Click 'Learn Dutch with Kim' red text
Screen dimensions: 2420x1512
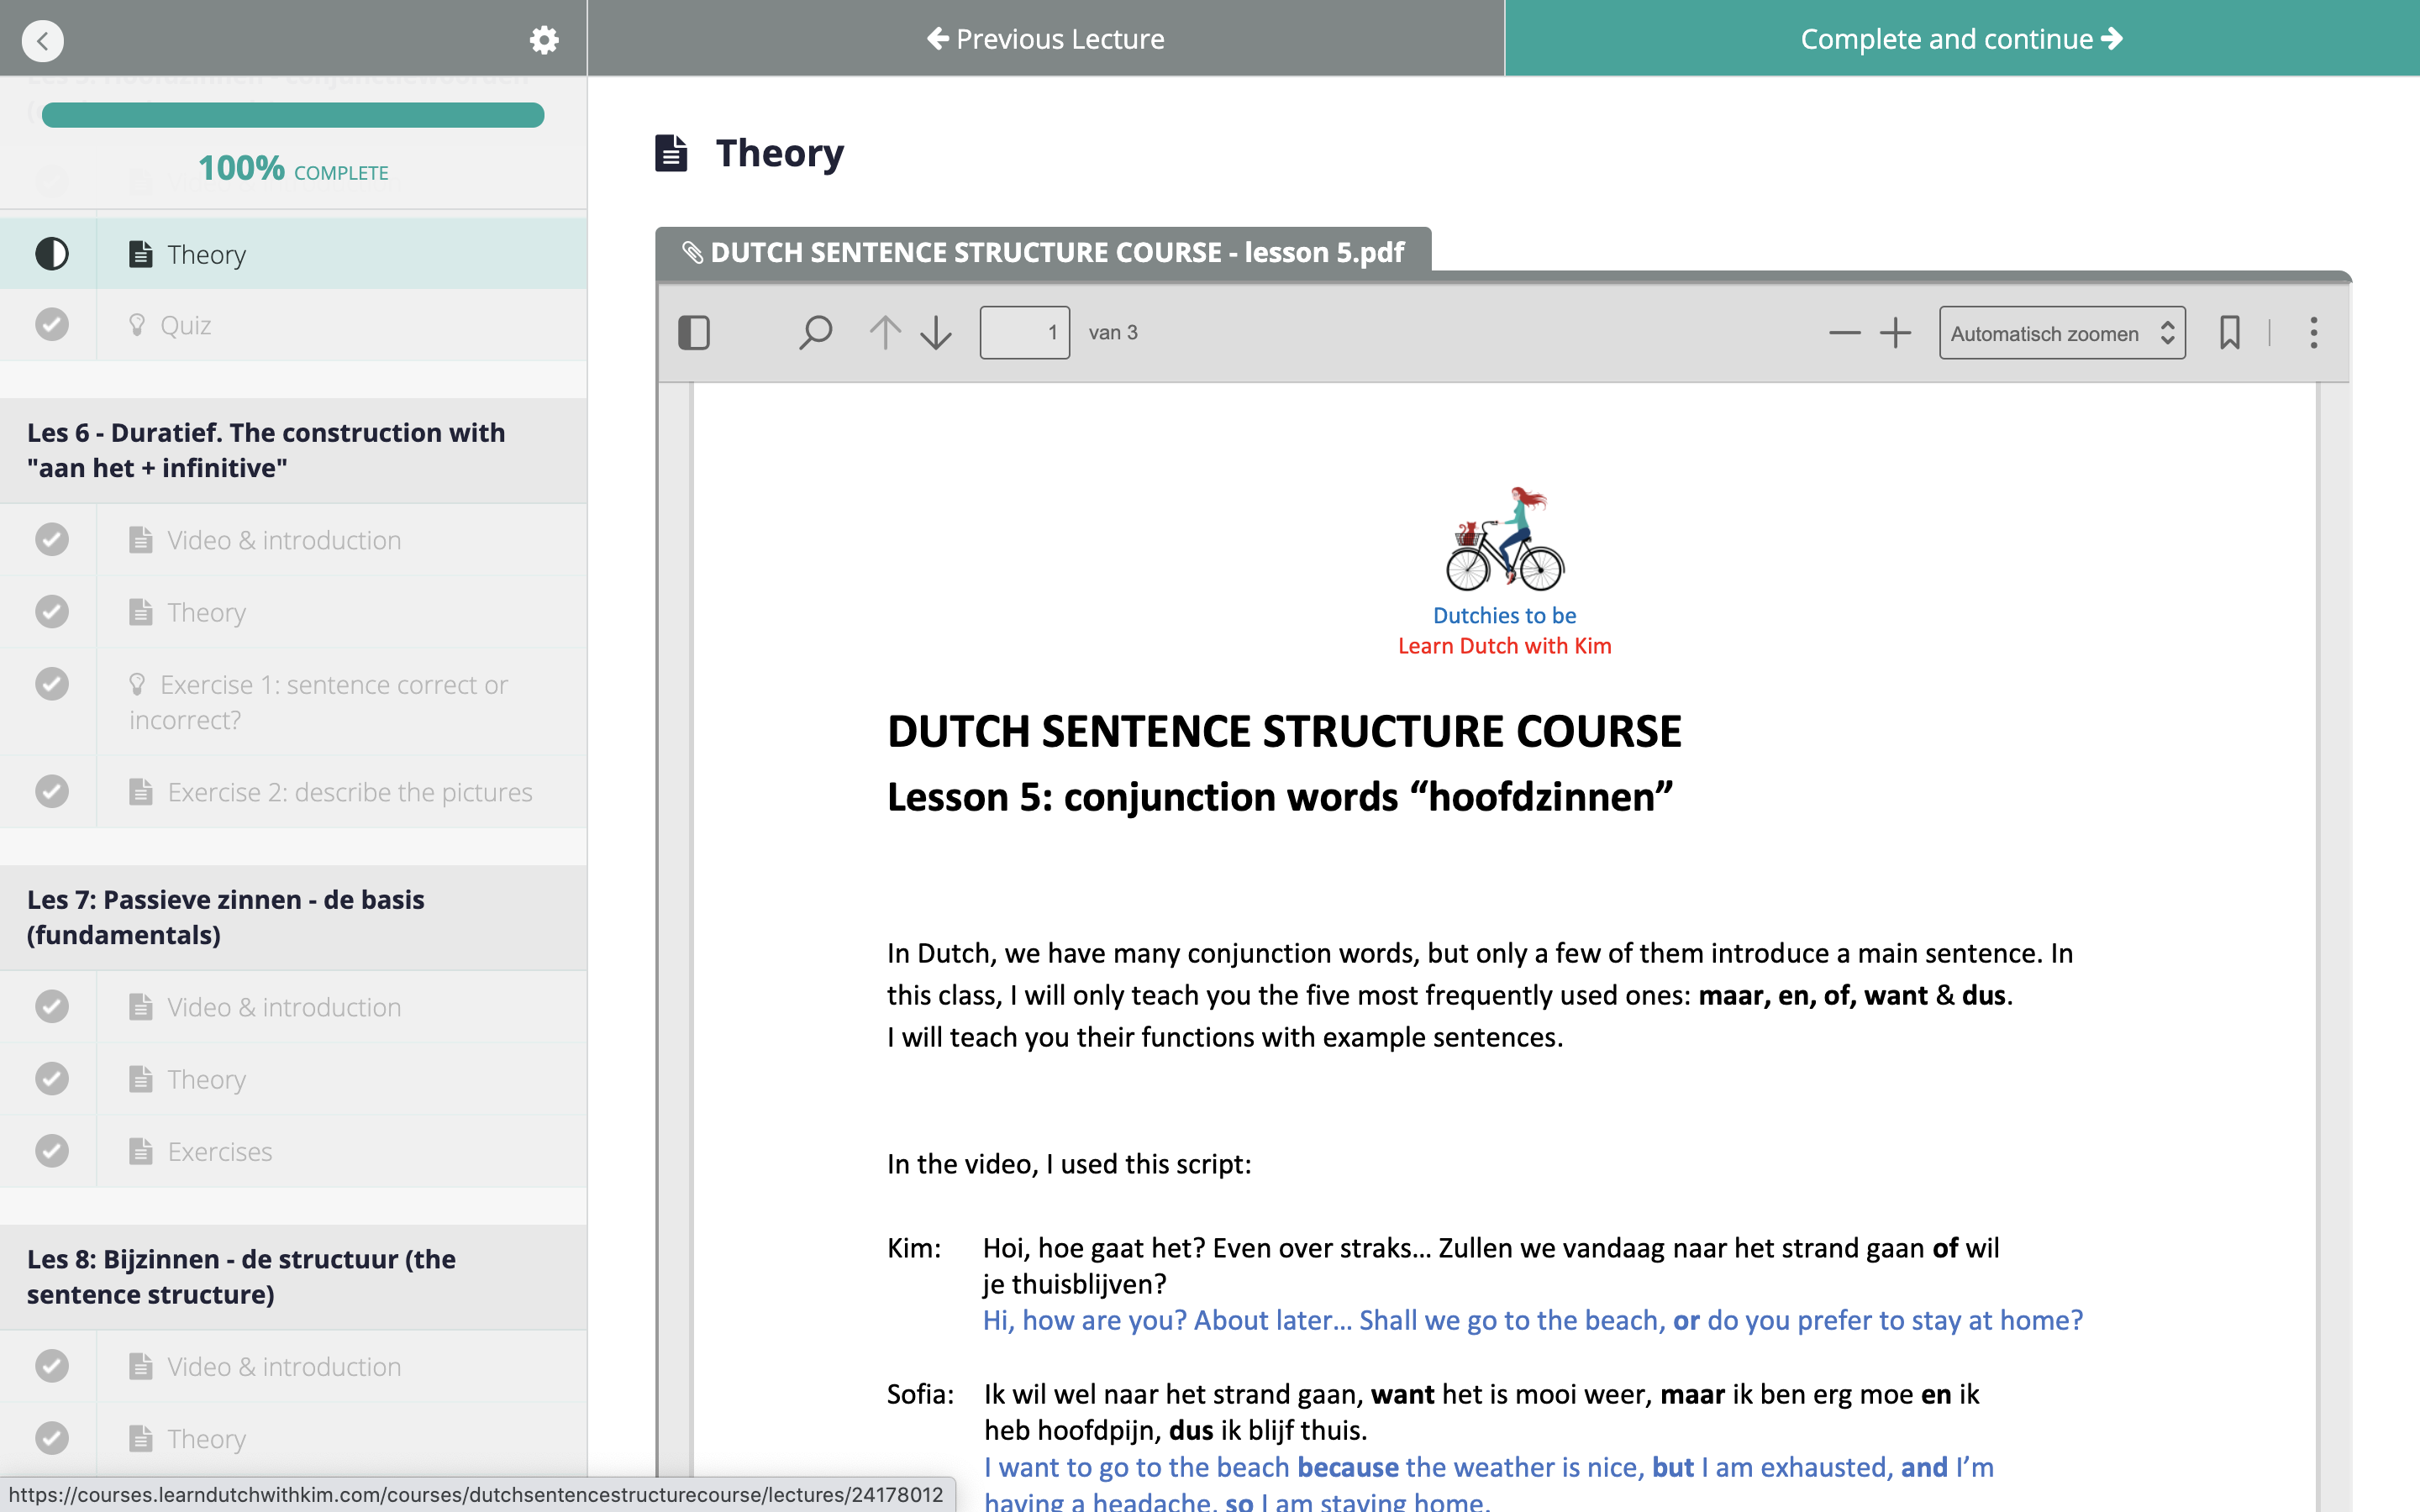[x=1505, y=646]
